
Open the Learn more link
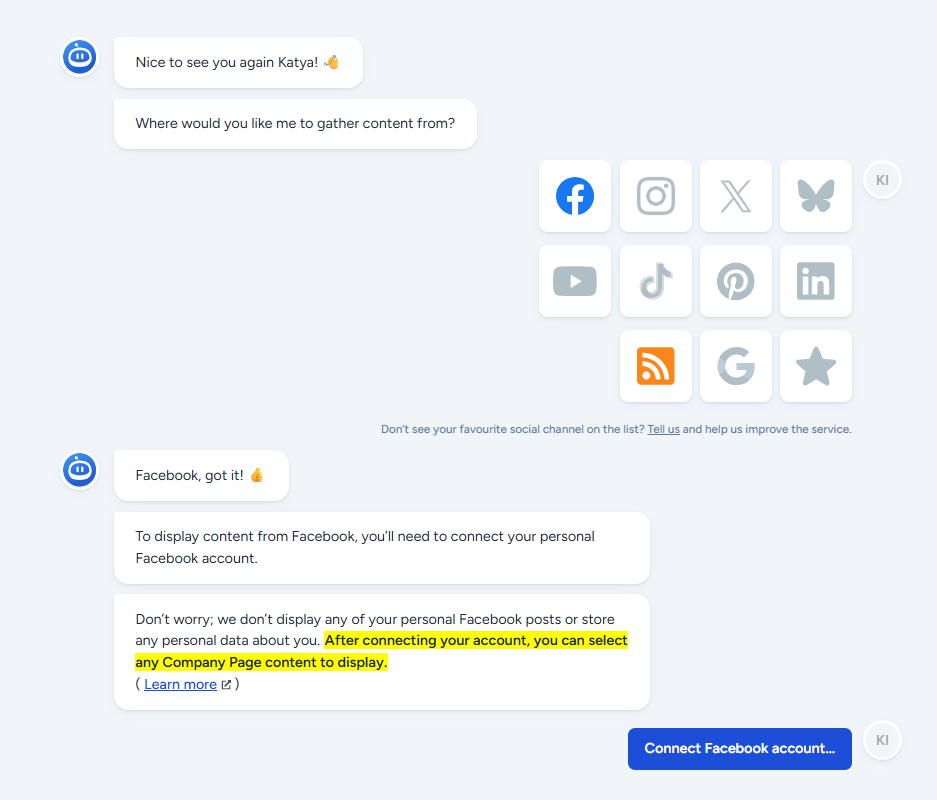point(180,684)
